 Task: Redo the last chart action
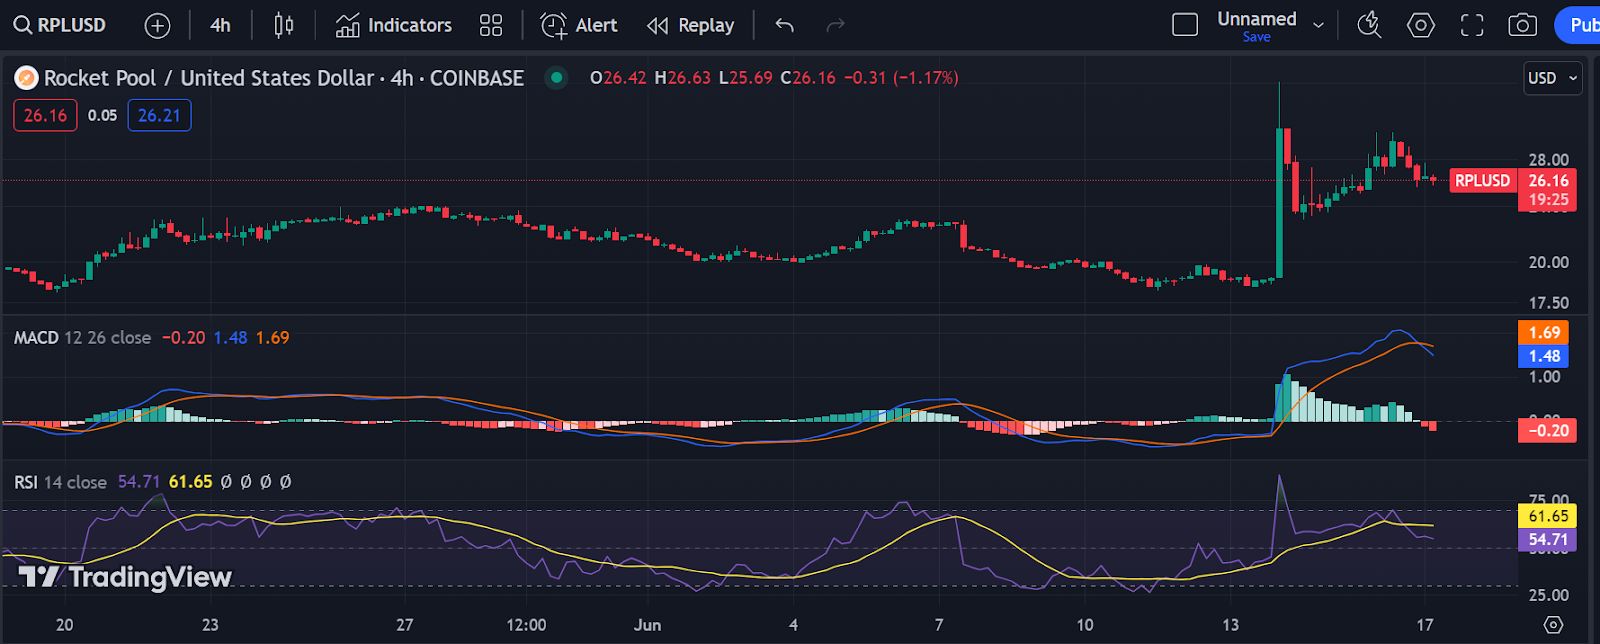click(x=835, y=25)
